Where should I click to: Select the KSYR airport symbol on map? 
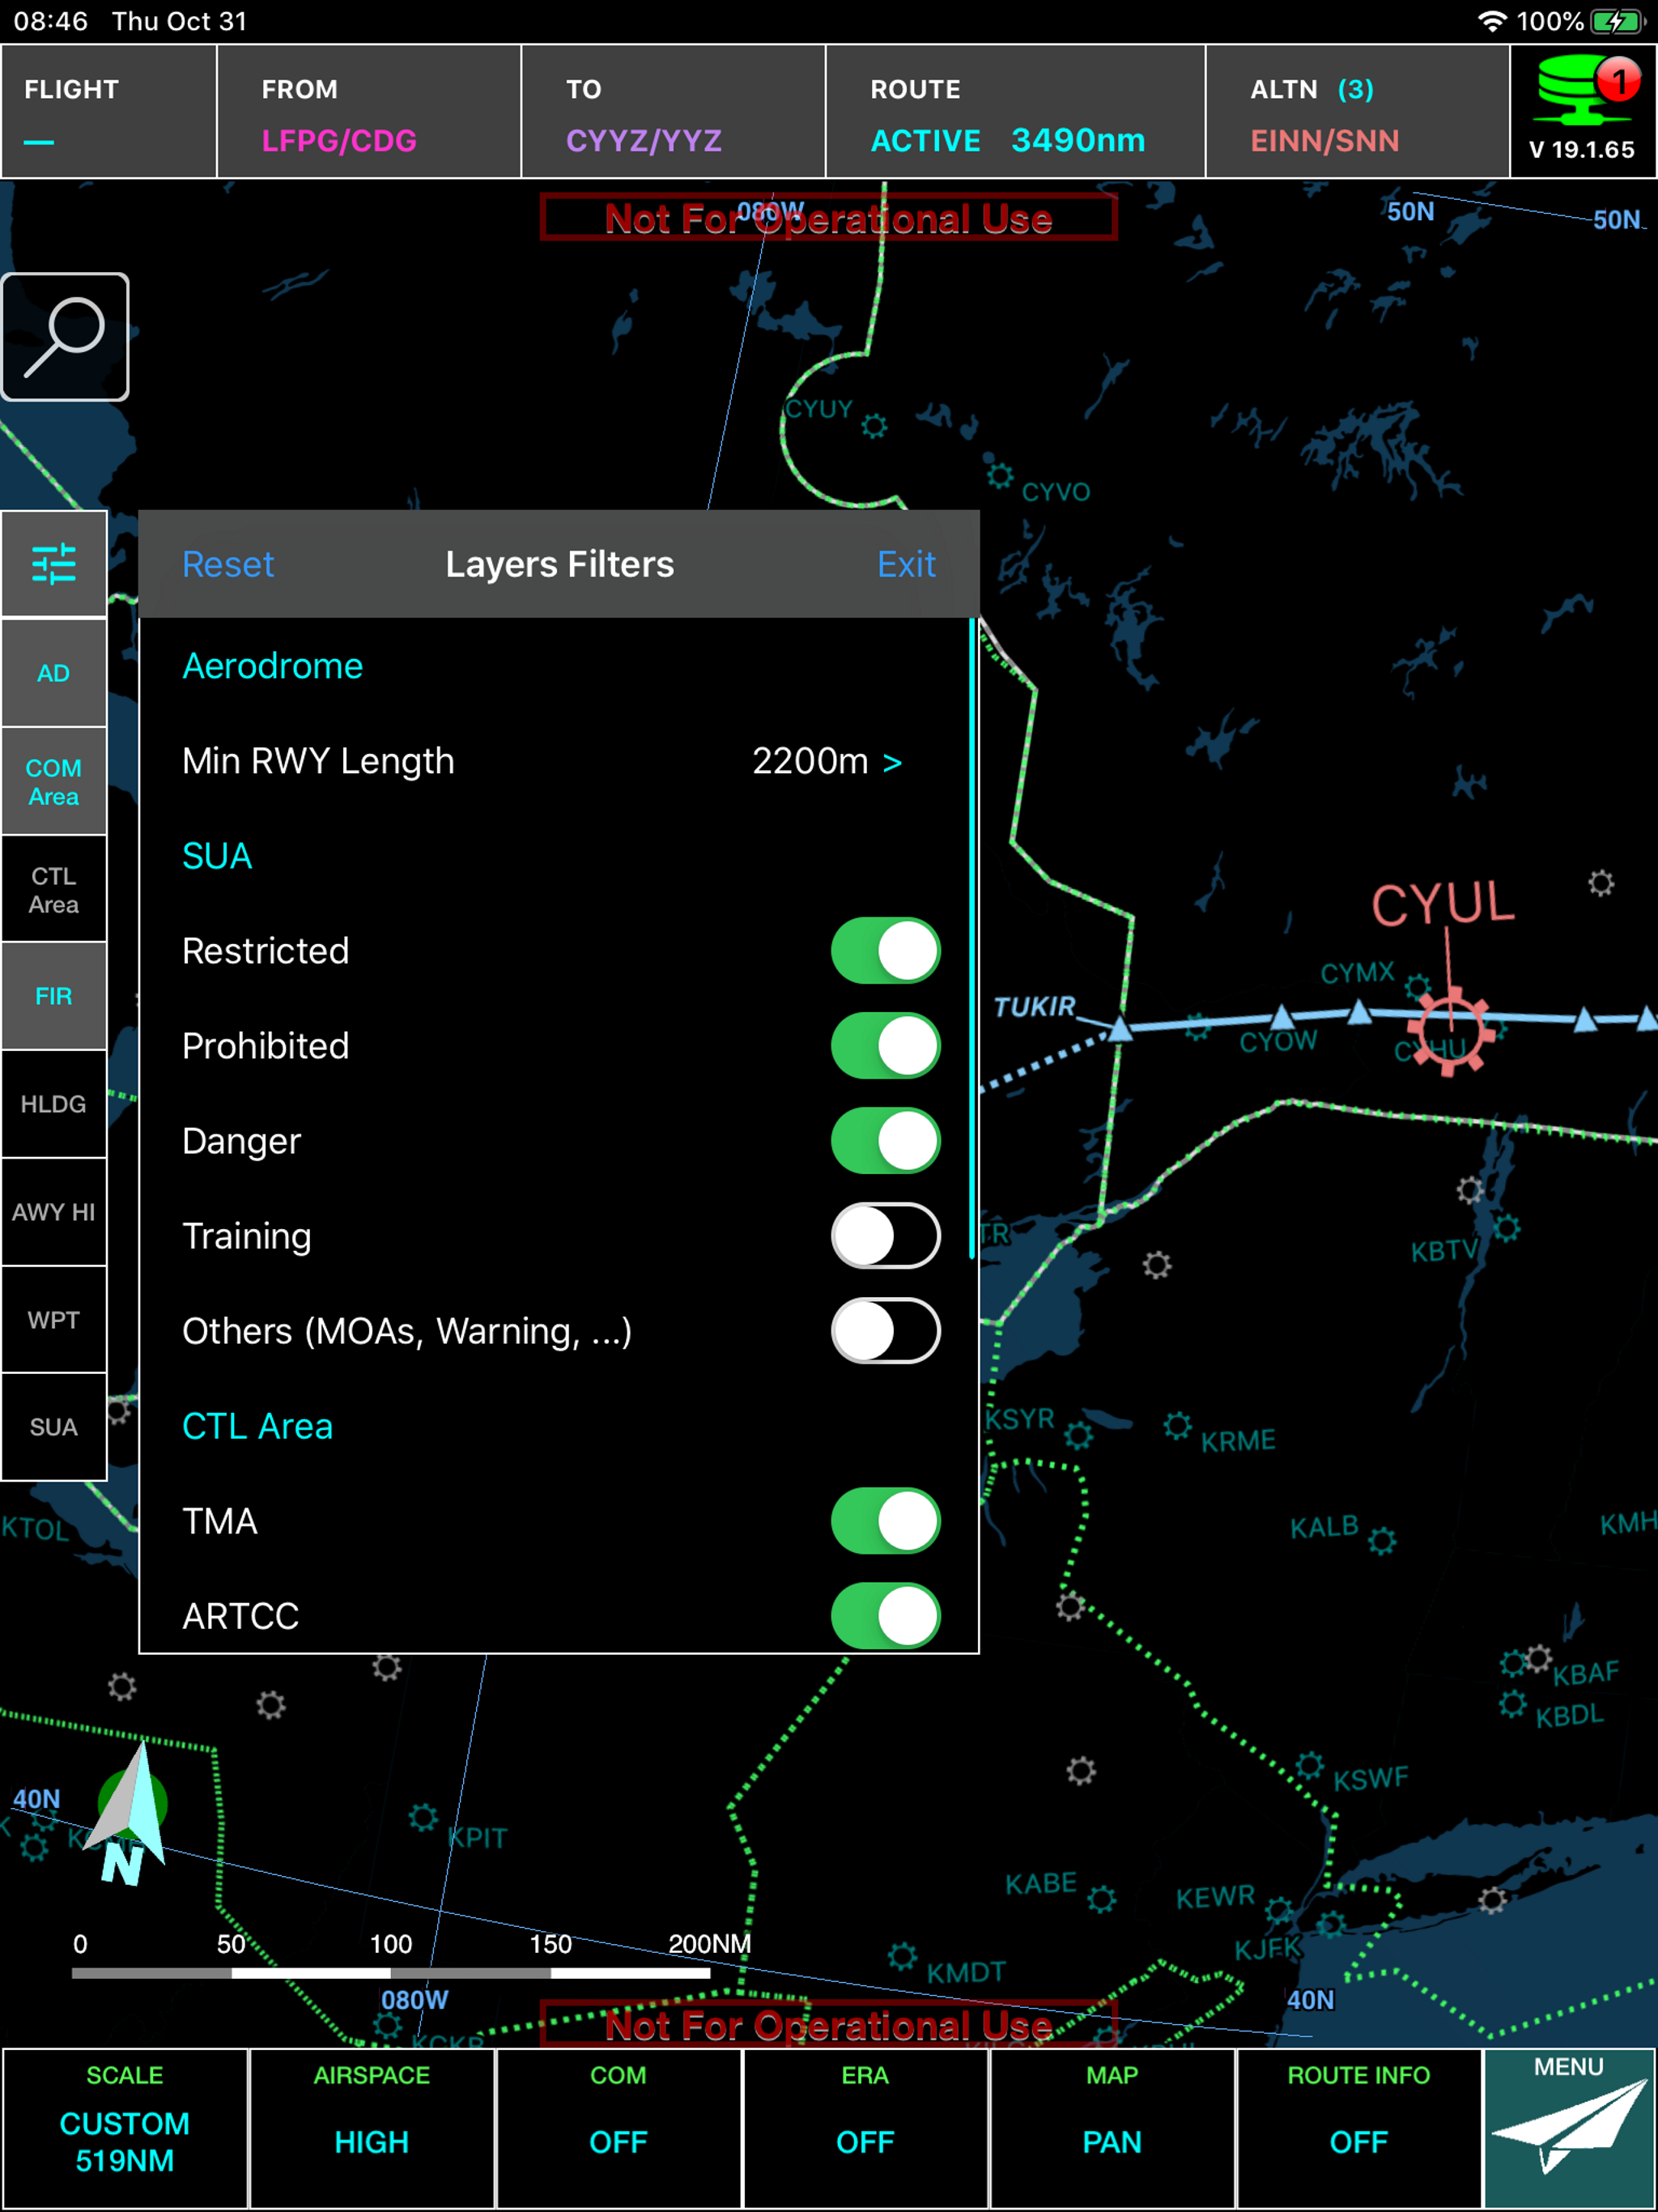coord(1078,1436)
